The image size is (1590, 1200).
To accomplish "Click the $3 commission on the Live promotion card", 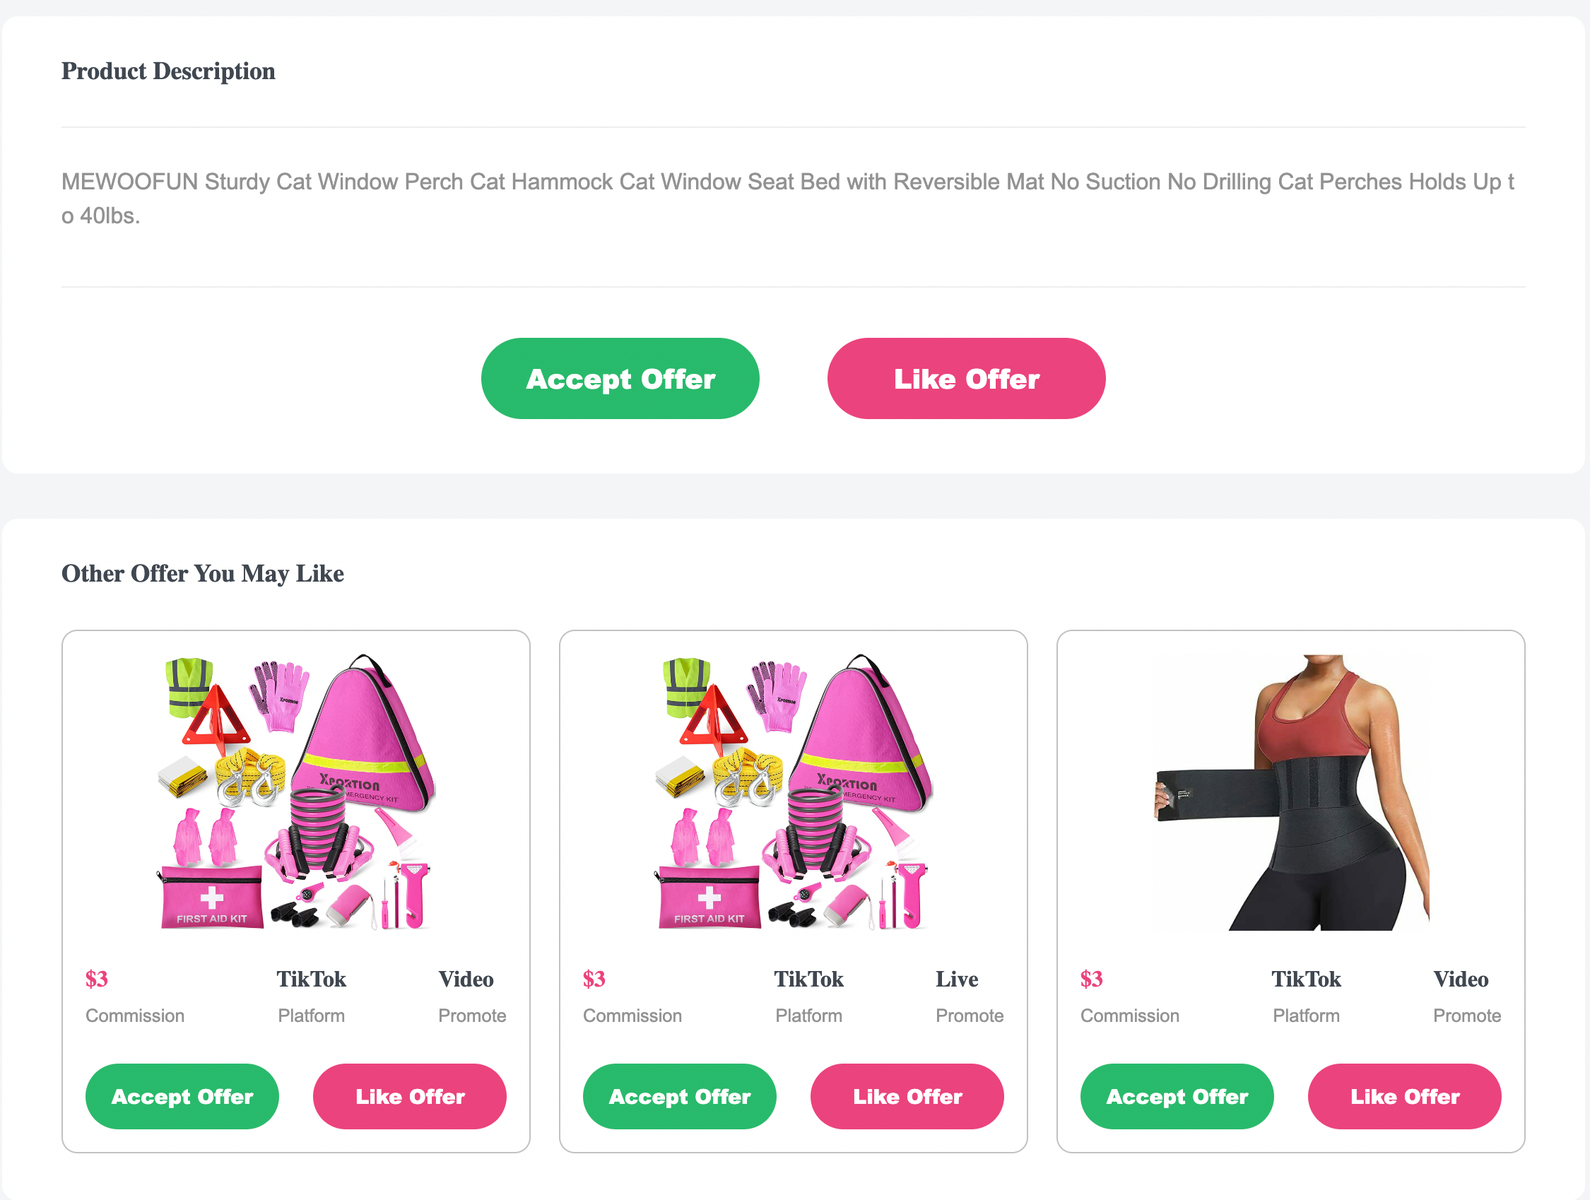I will (594, 979).
